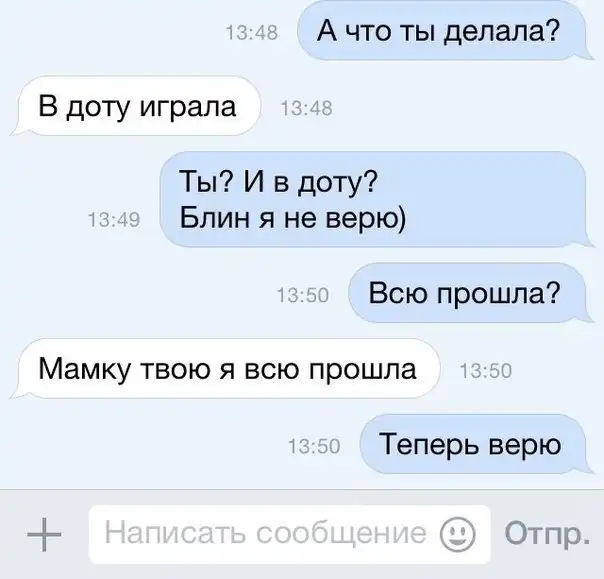Tap the plus attachment icon
Screen dimensions: 604x579
(x=44, y=534)
